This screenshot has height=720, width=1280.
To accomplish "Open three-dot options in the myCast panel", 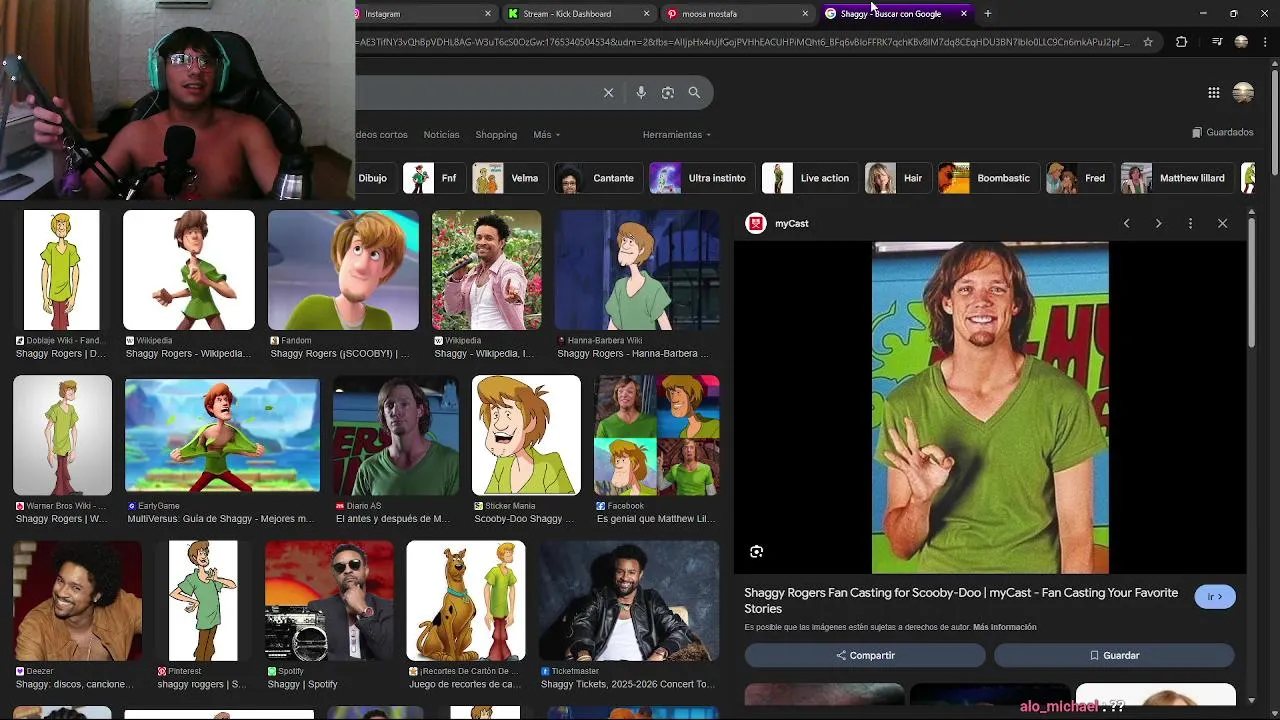I will pos(1190,223).
